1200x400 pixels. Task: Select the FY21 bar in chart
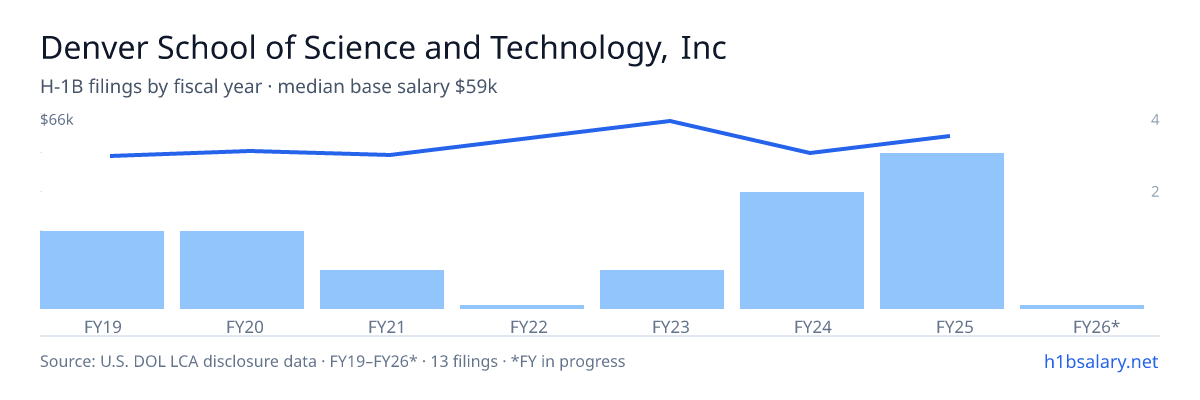[382, 289]
